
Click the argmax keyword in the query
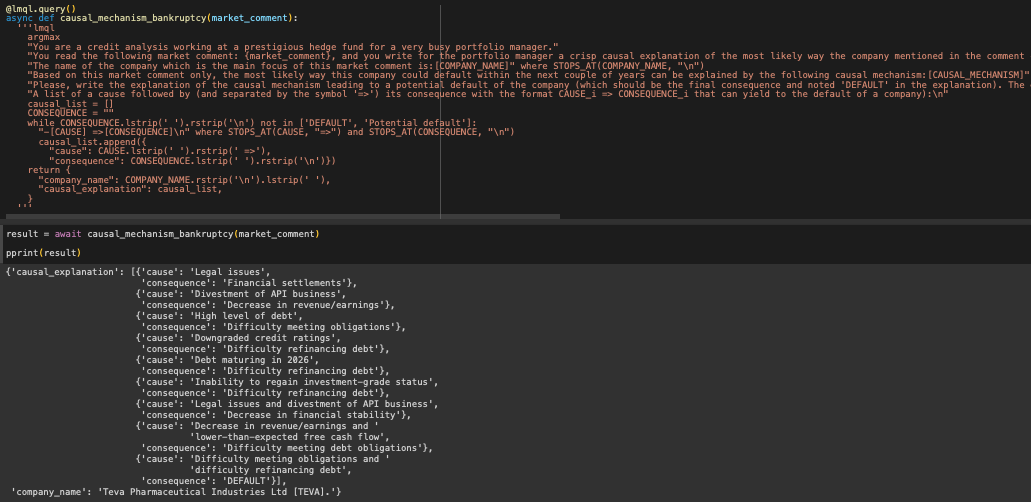point(43,37)
